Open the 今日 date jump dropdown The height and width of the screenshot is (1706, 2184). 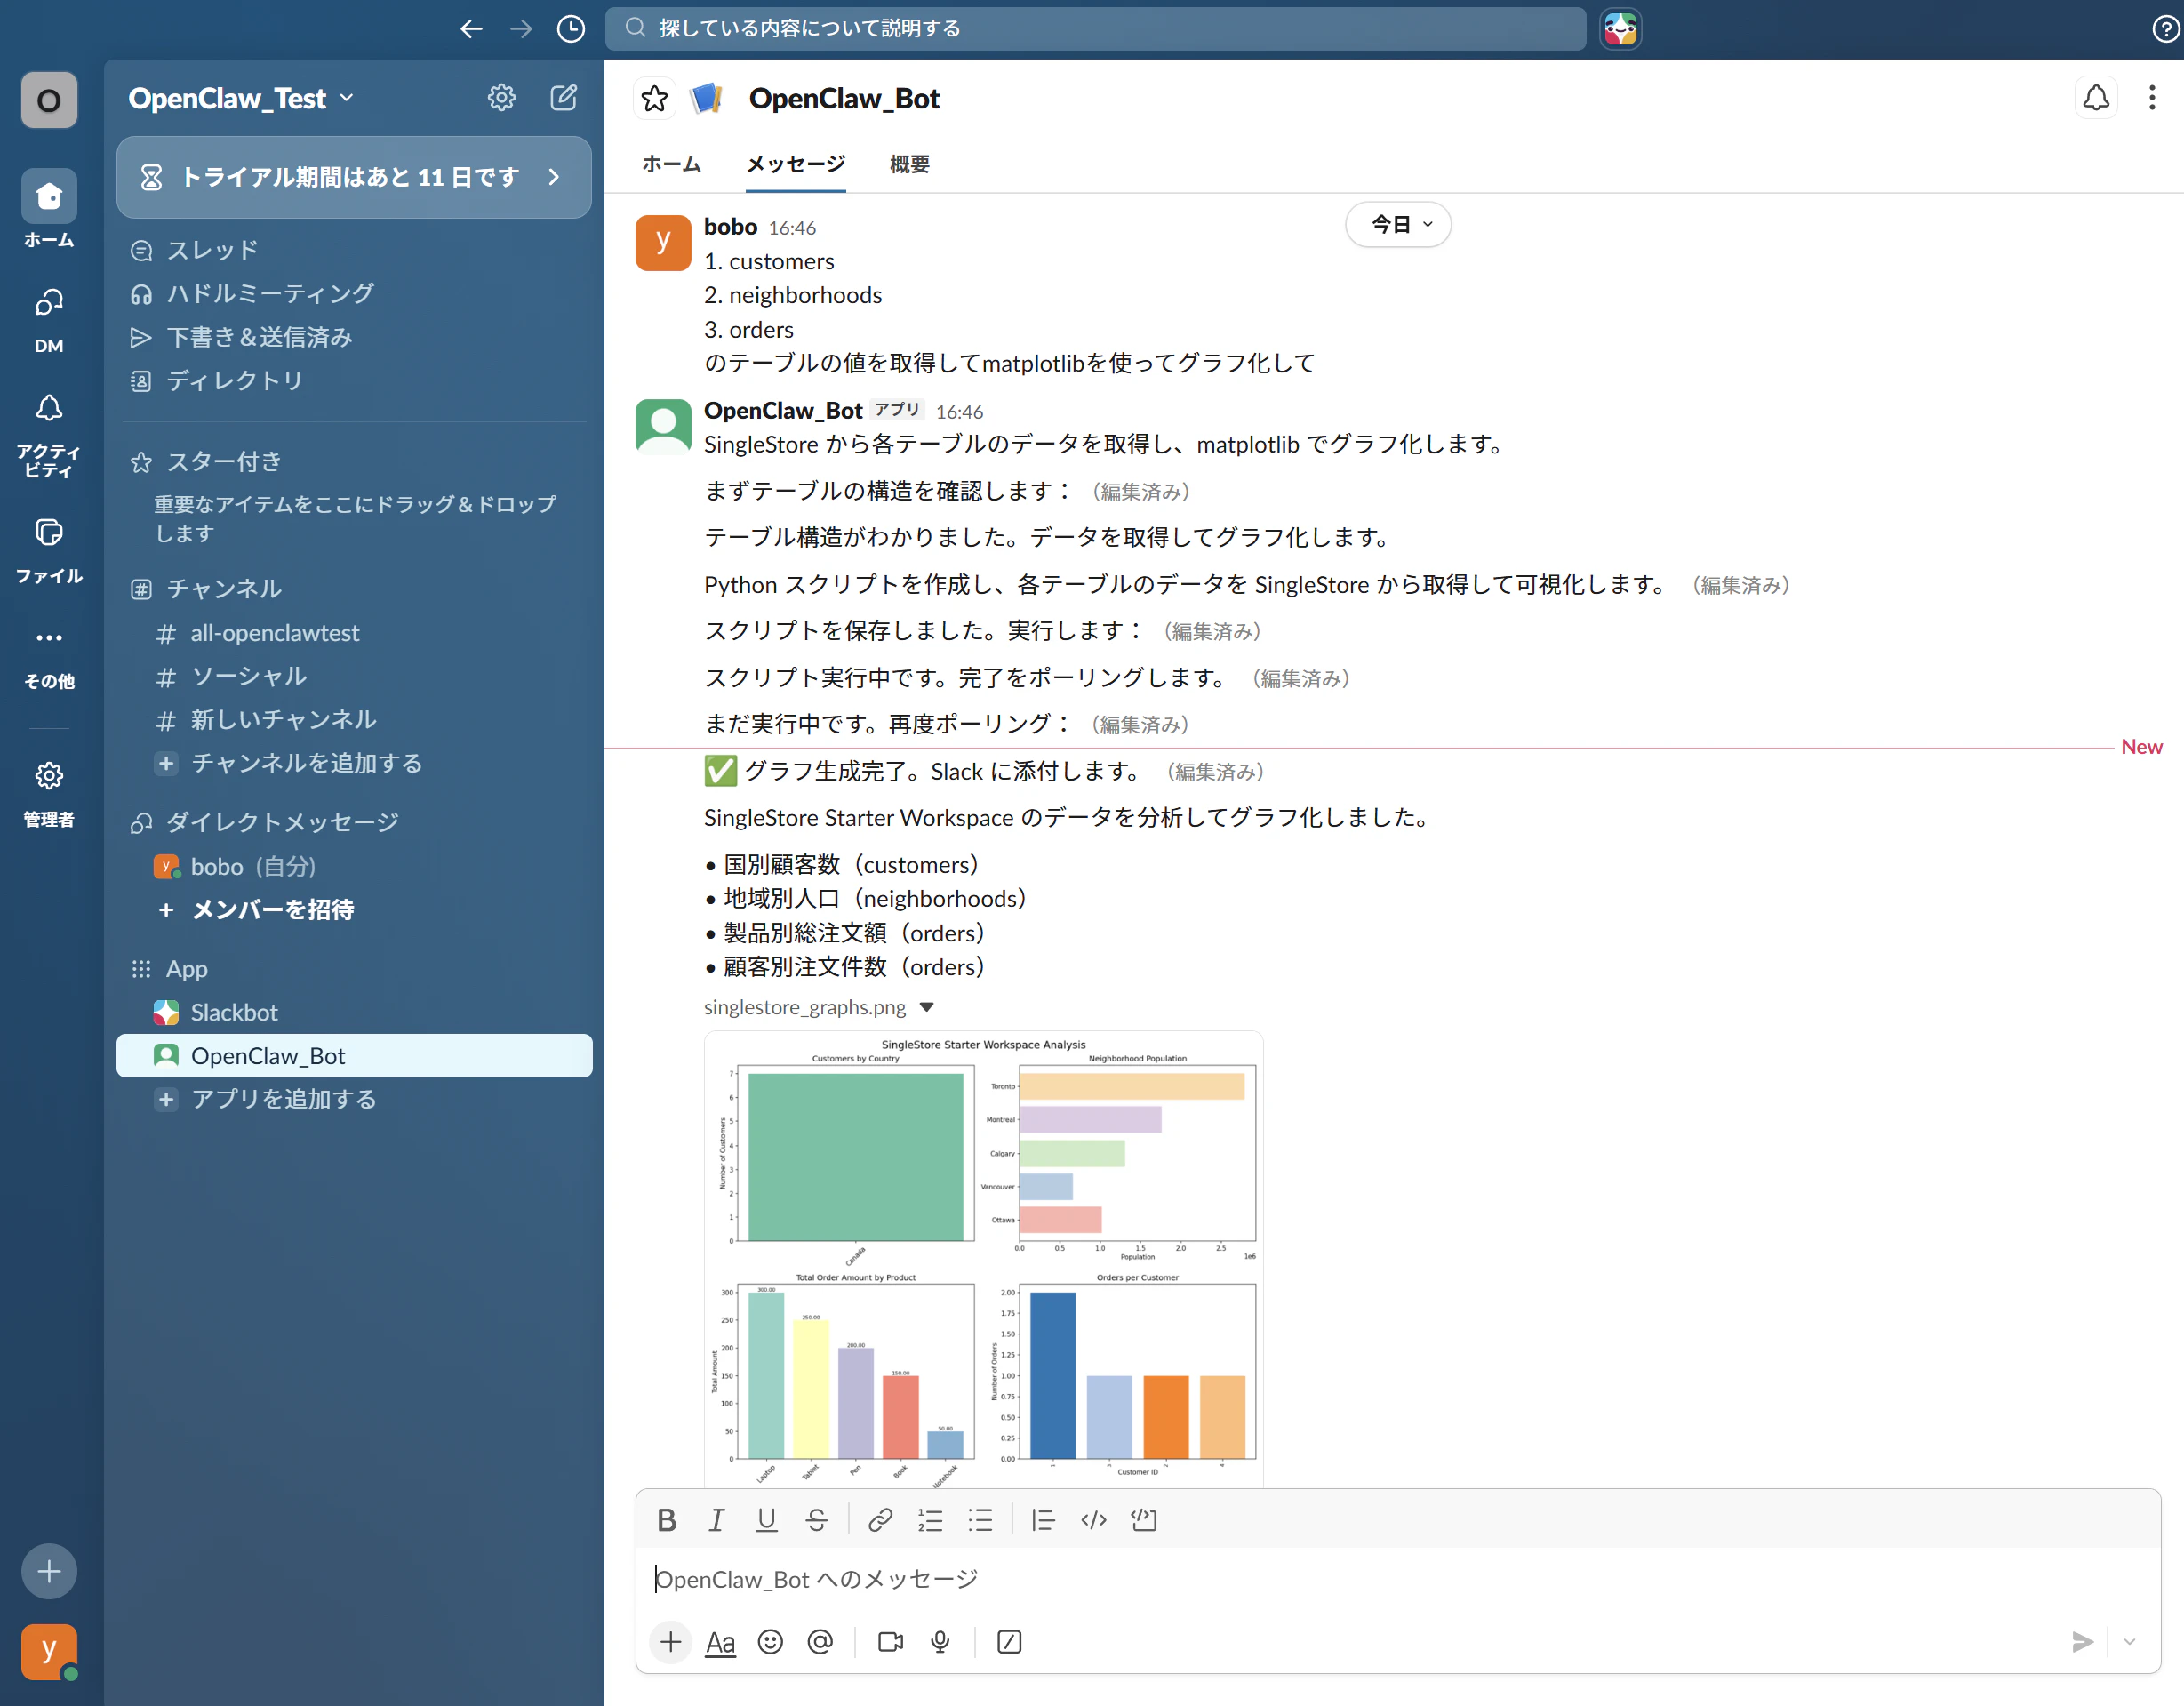coord(1398,224)
